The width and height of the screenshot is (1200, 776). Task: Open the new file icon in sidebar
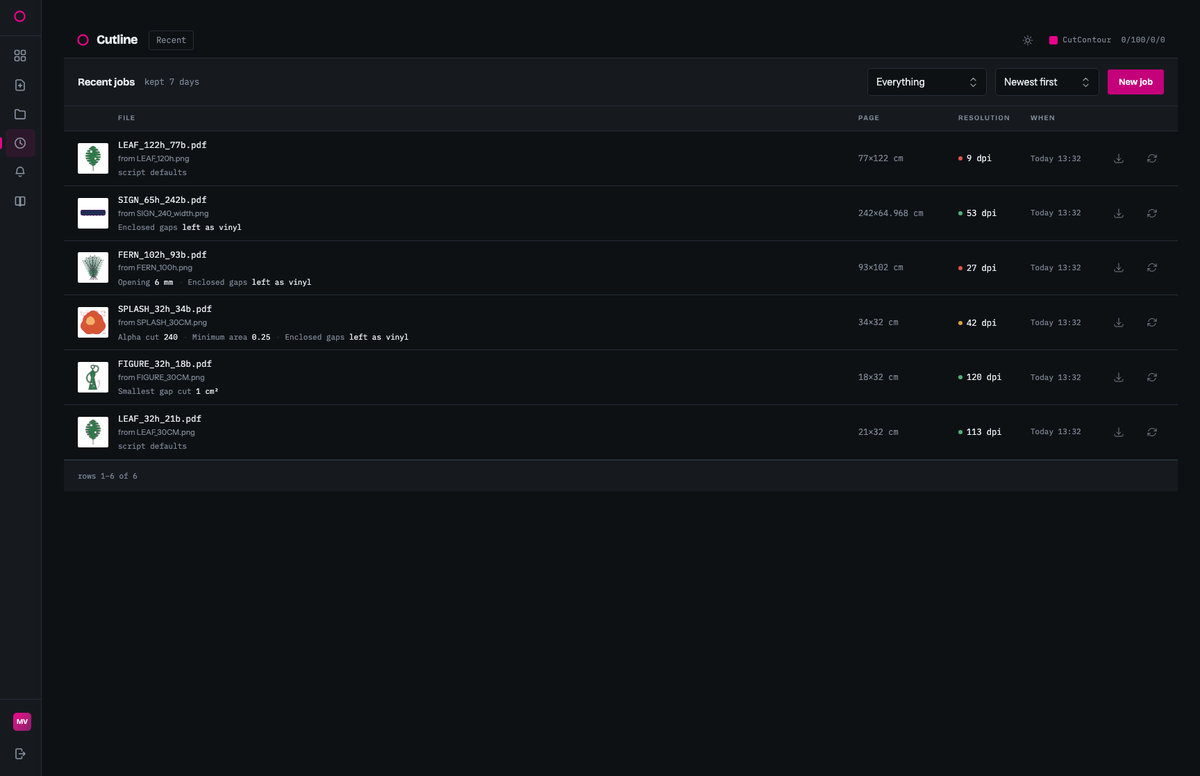[20, 85]
